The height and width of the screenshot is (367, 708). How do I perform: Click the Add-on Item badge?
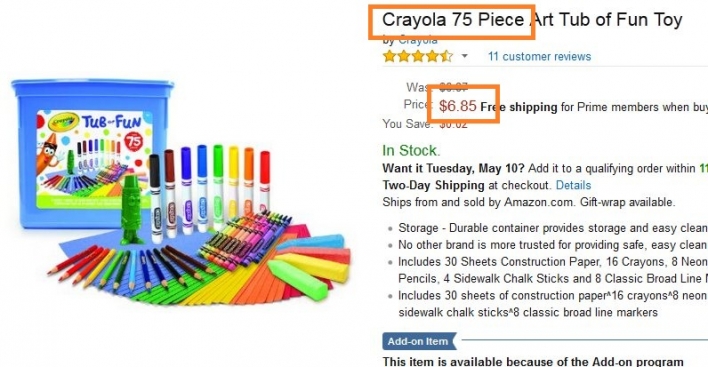tap(419, 341)
